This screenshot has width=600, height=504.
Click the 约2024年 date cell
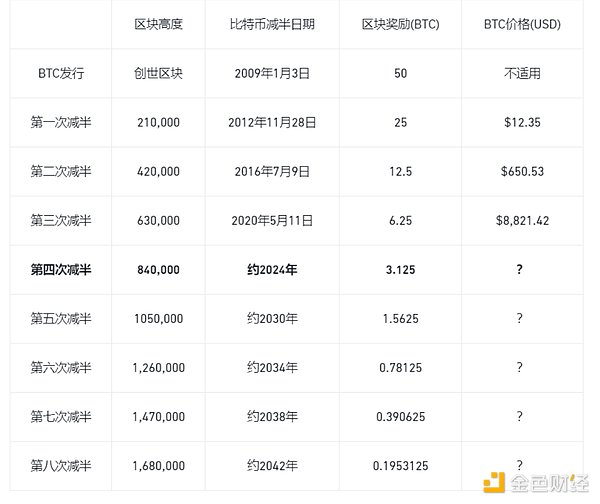[272, 269]
